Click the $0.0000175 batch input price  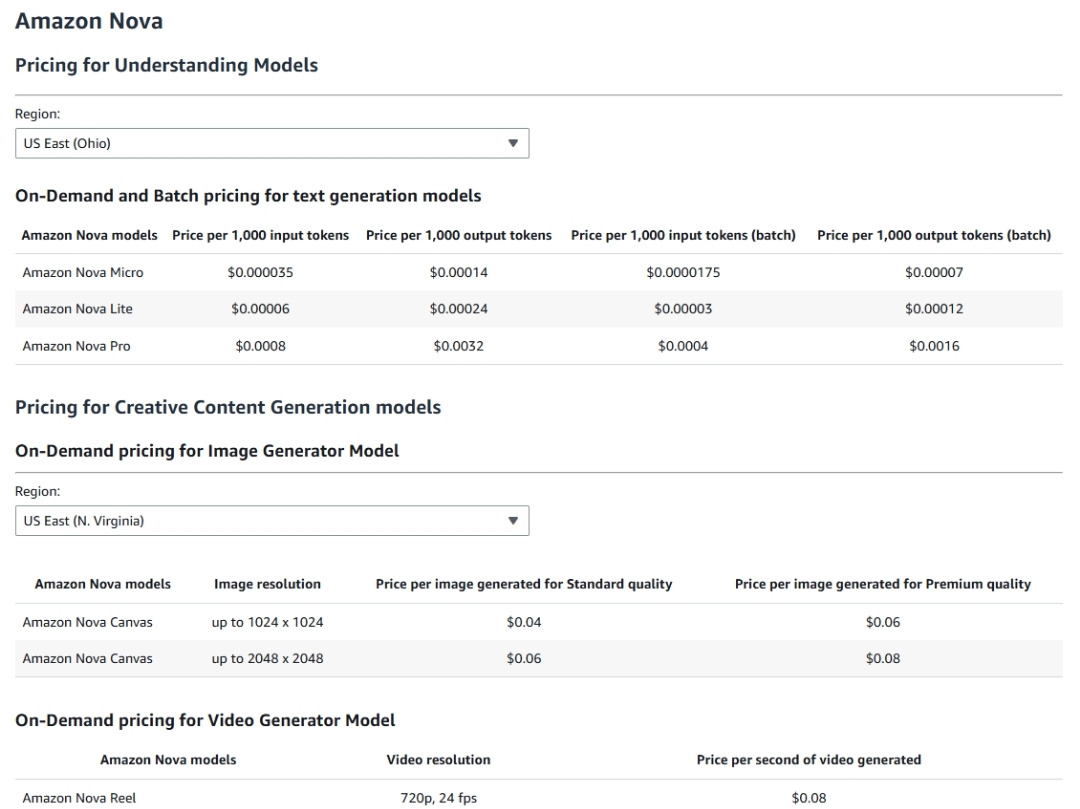[683, 273]
